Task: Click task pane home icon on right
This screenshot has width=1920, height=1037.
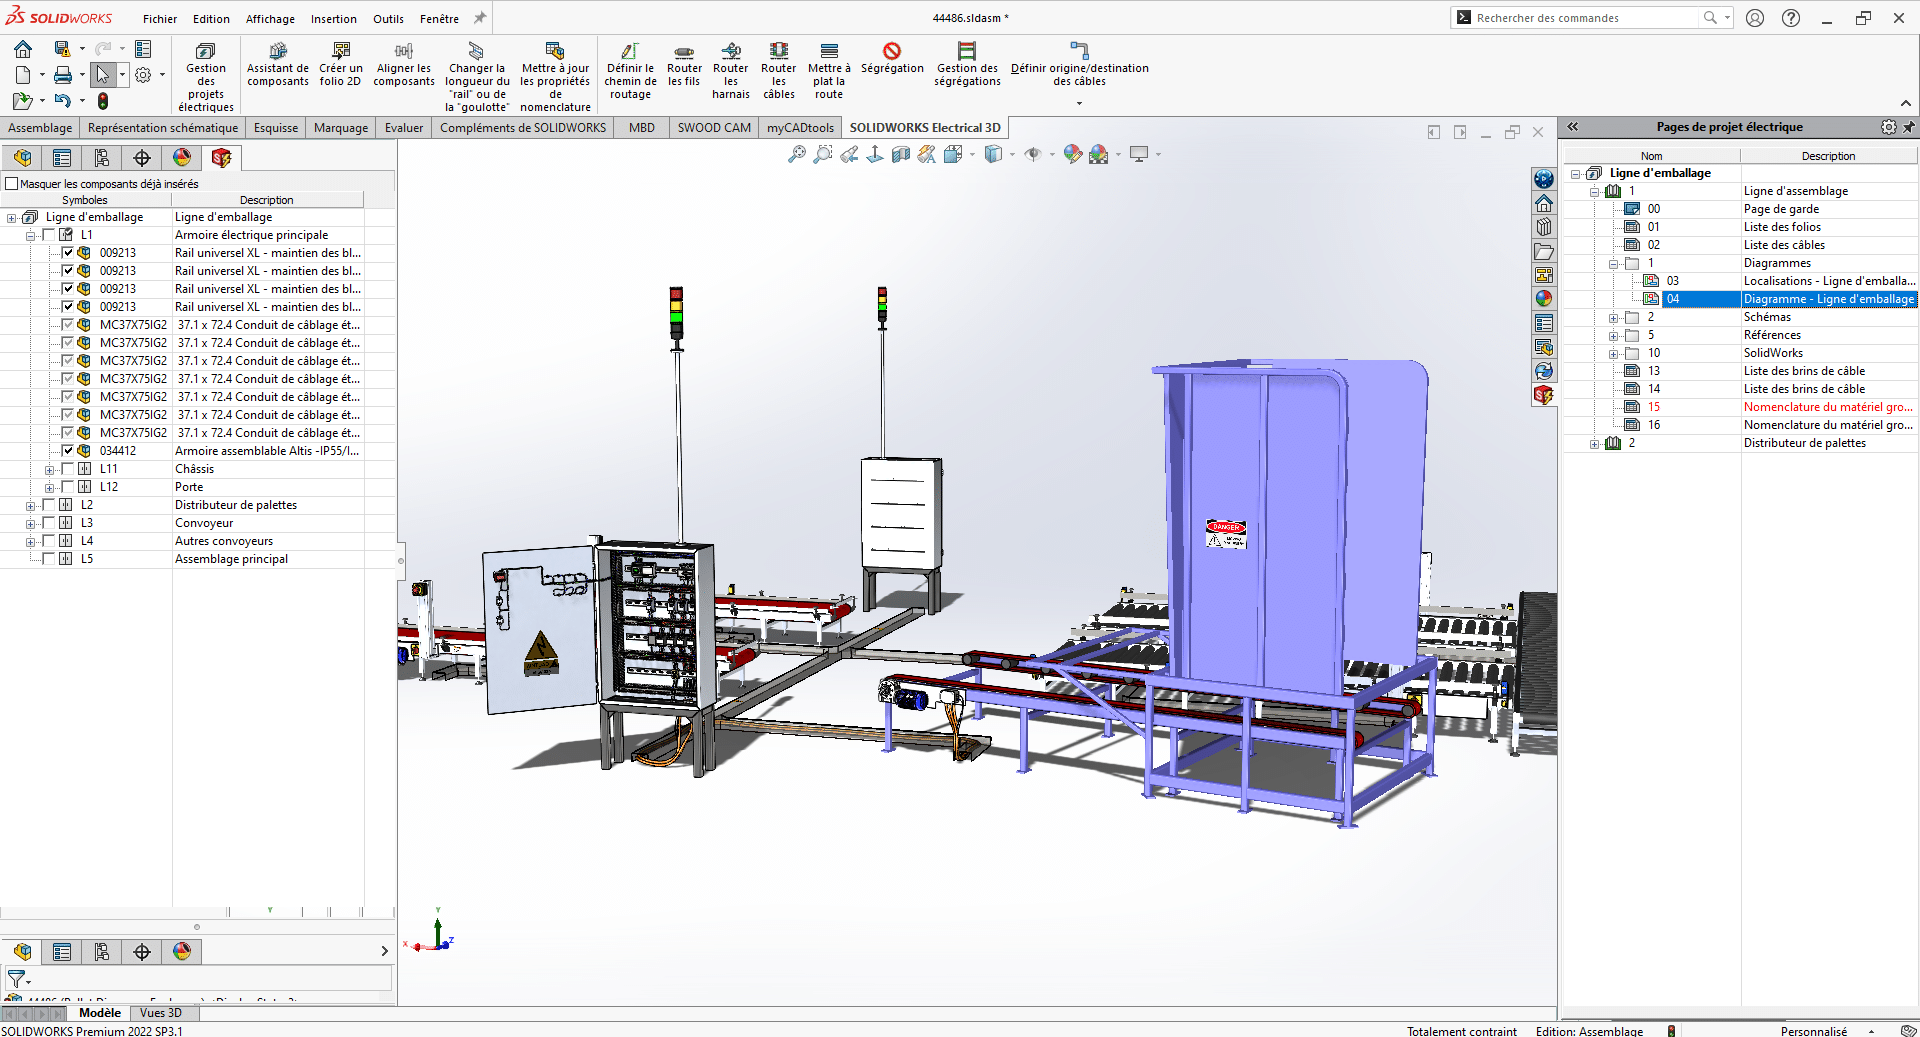Action: (x=1544, y=203)
